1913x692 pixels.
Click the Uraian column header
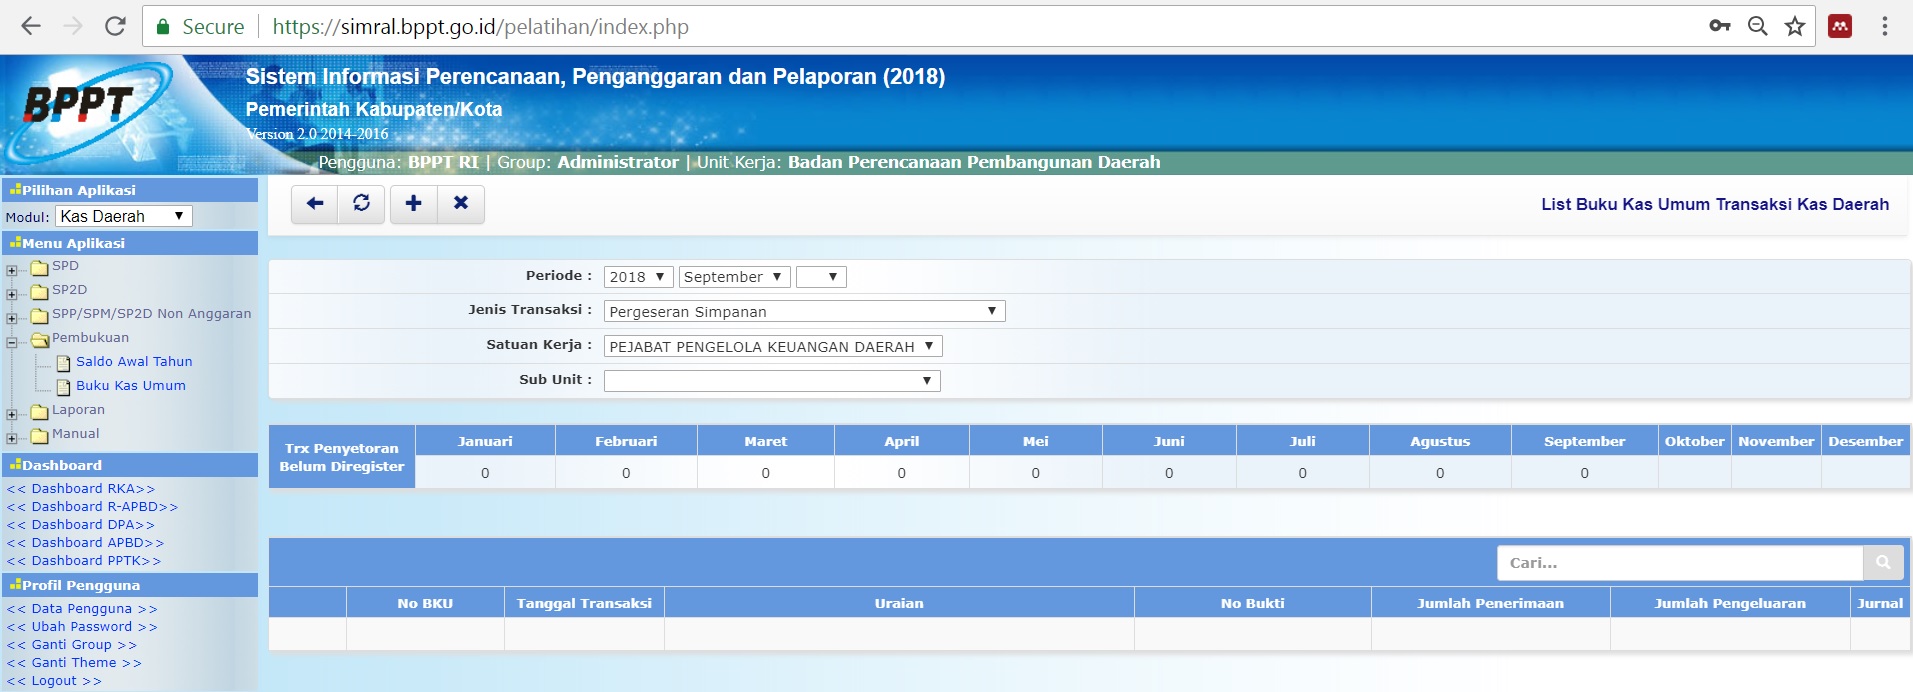coord(899,603)
